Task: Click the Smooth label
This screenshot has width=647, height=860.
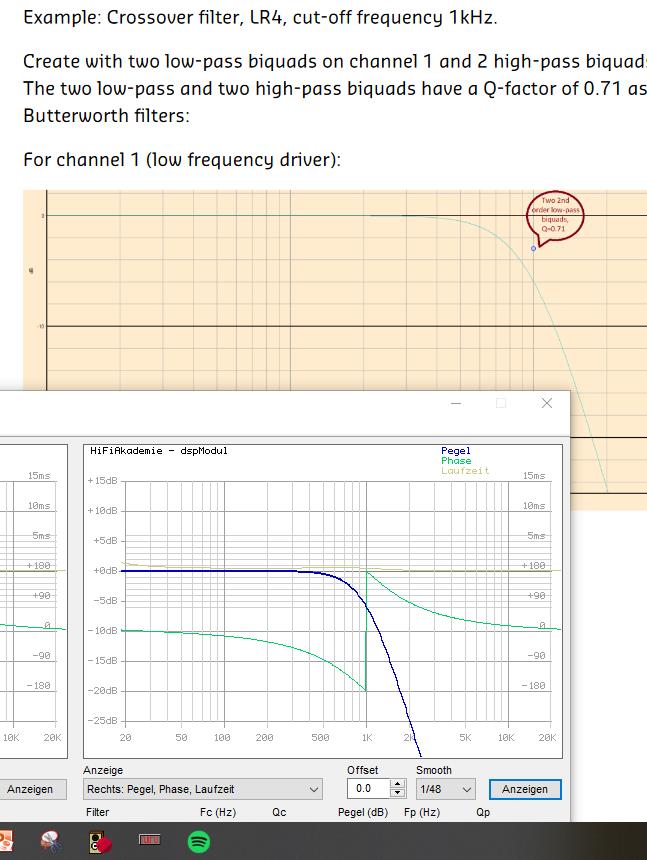Action: 434,770
